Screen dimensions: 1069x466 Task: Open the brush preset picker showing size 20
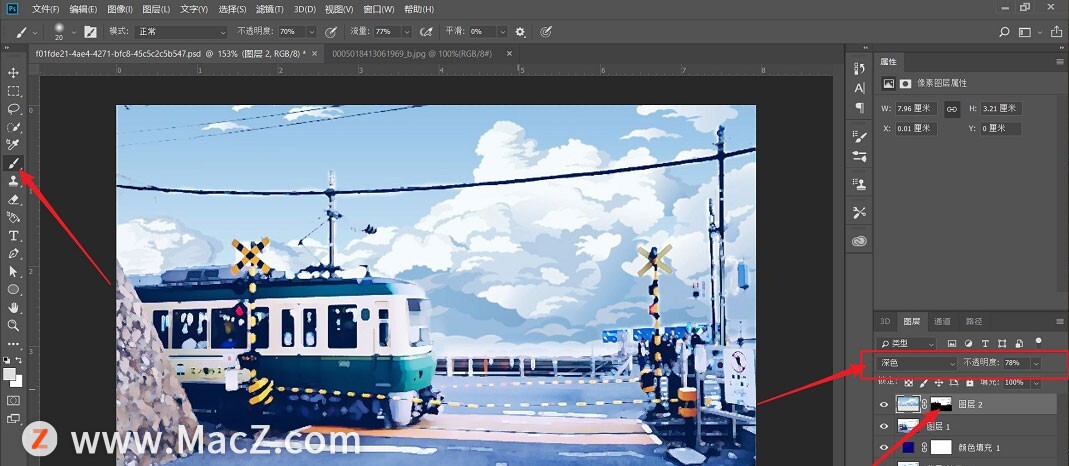tap(63, 31)
